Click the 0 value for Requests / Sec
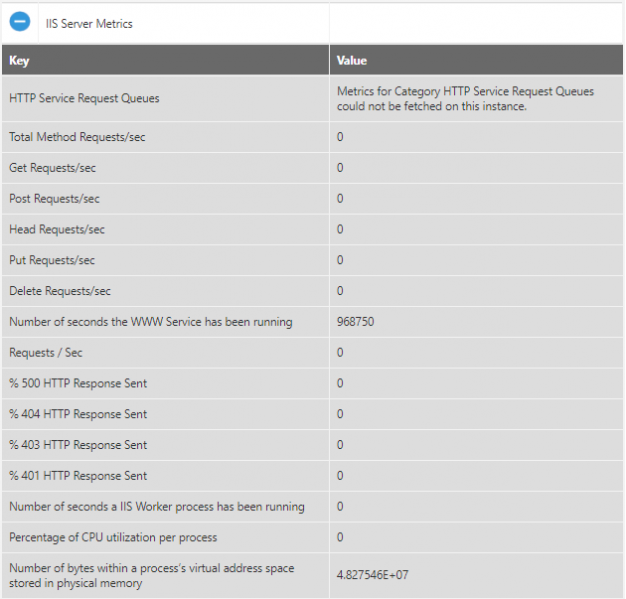Viewport: 626px width, 599px height. point(340,353)
